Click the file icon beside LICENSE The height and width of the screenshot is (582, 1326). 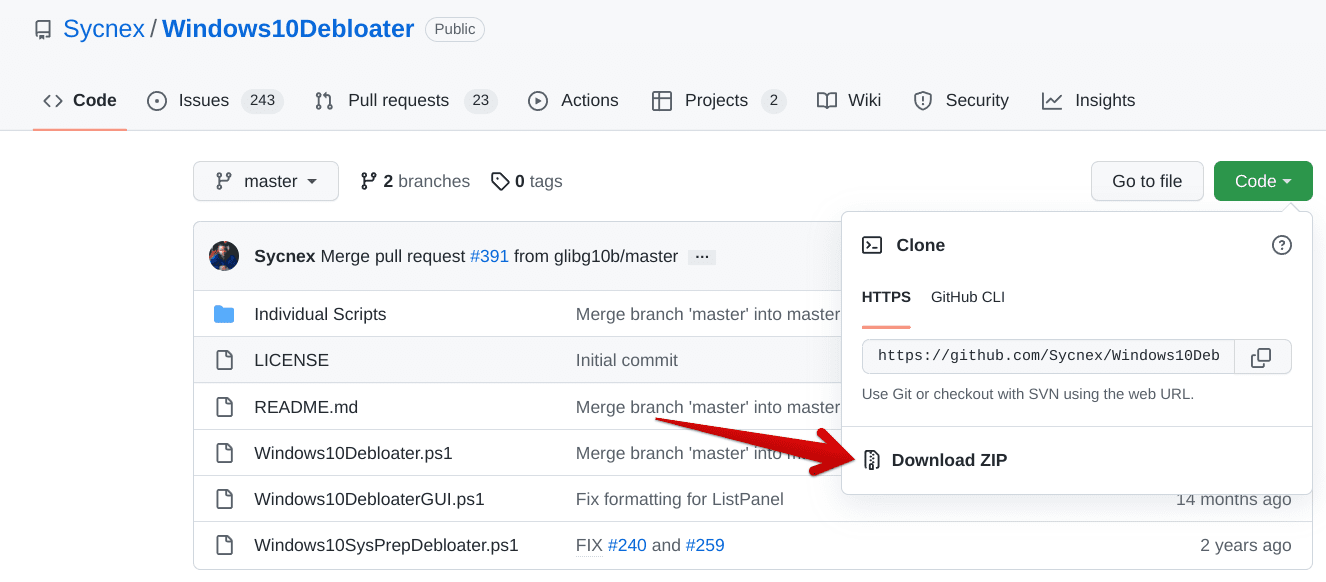[224, 360]
